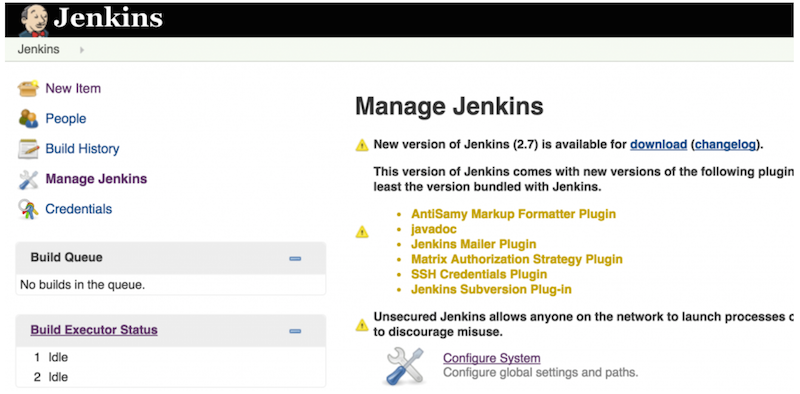Open the Credentials link
The width and height of the screenshot is (800, 394).
coord(79,209)
